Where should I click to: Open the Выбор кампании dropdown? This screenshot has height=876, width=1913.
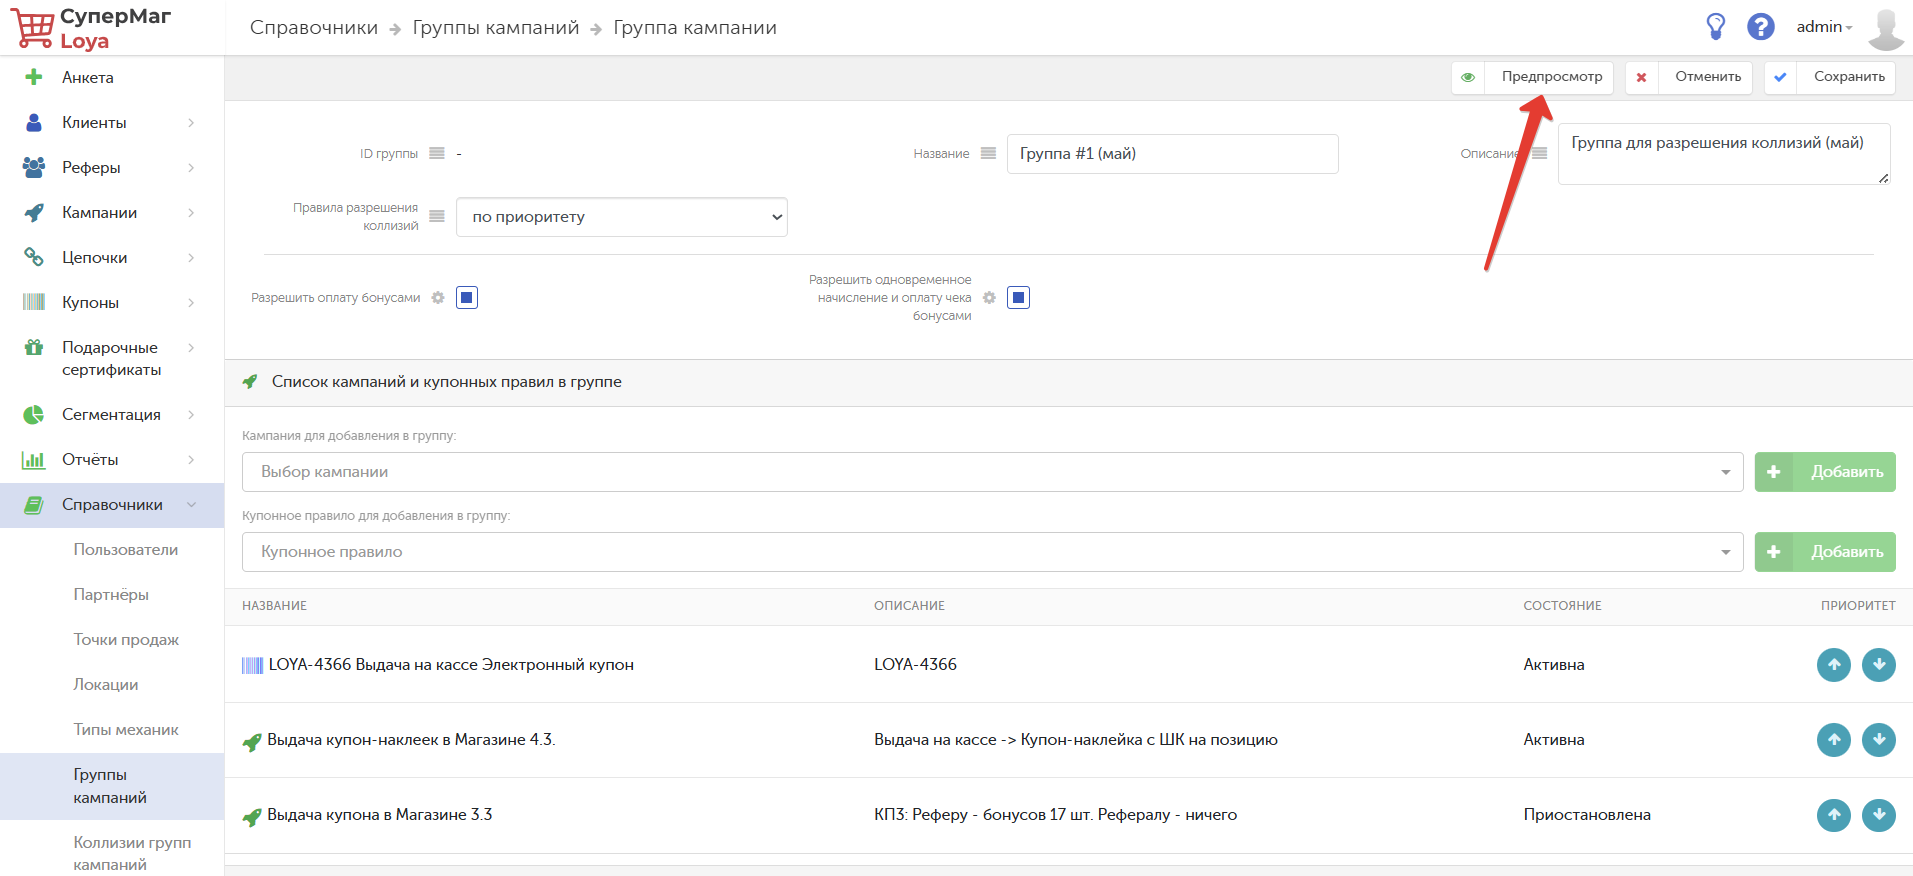[x=992, y=472]
